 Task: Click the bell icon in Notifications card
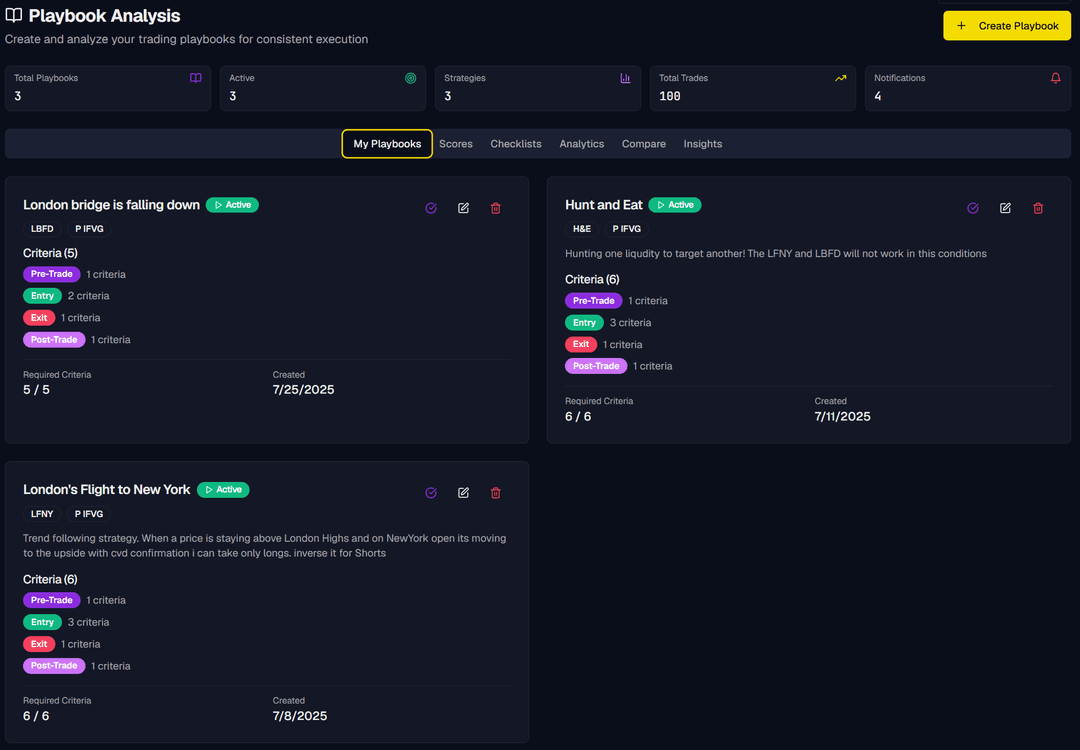pyautogui.click(x=1055, y=78)
